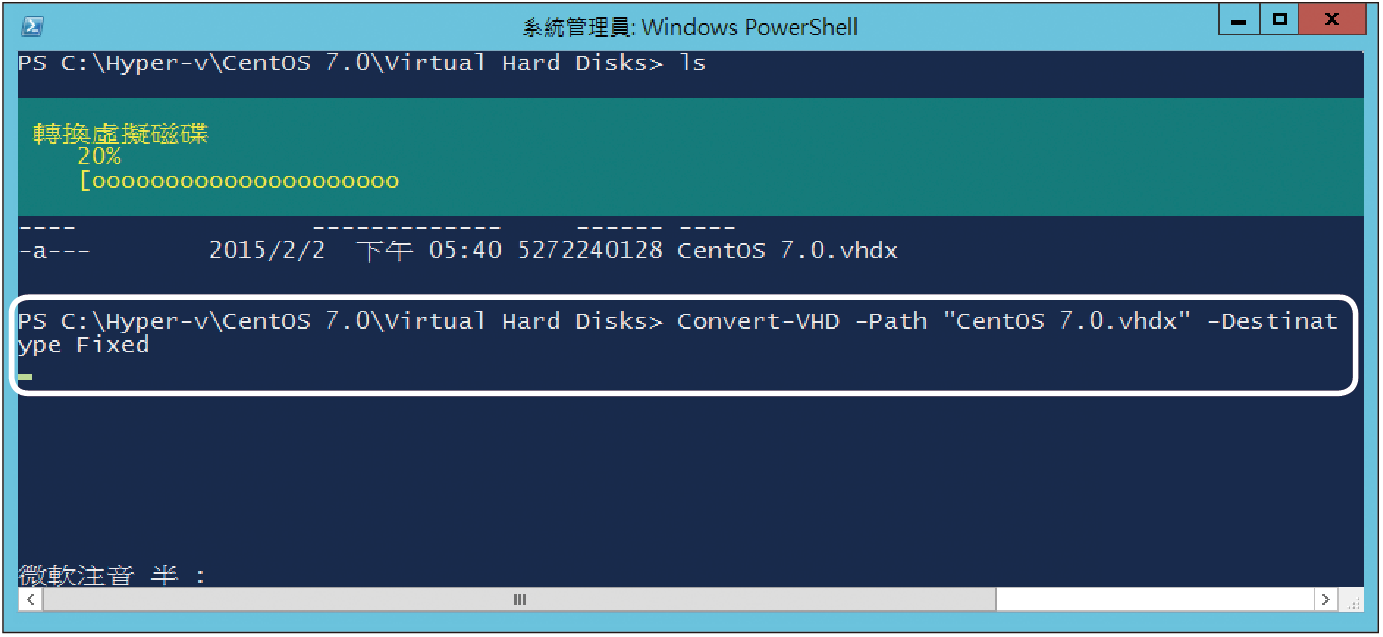Click the horizontal scrollbar right arrow

pyautogui.click(x=1326, y=600)
